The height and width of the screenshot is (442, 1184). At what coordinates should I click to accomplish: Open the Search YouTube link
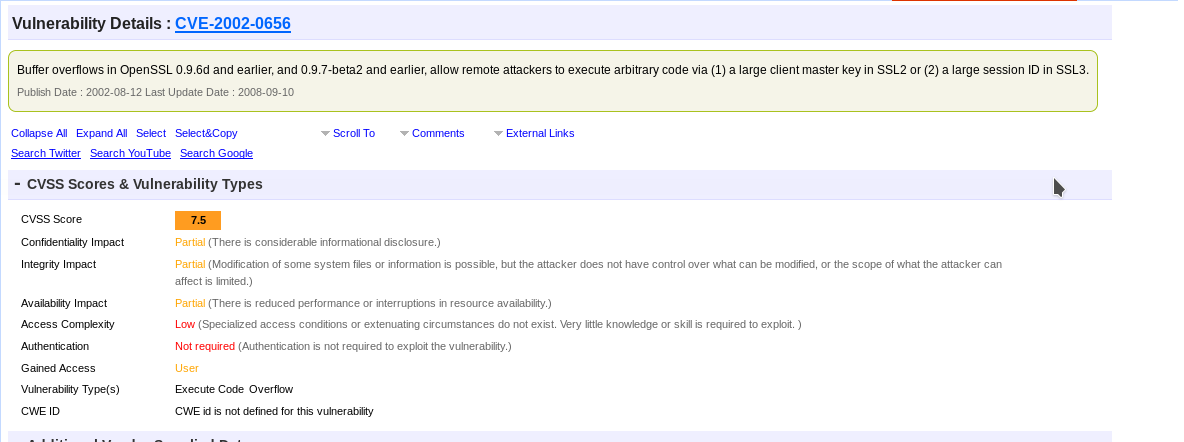[x=131, y=153]
